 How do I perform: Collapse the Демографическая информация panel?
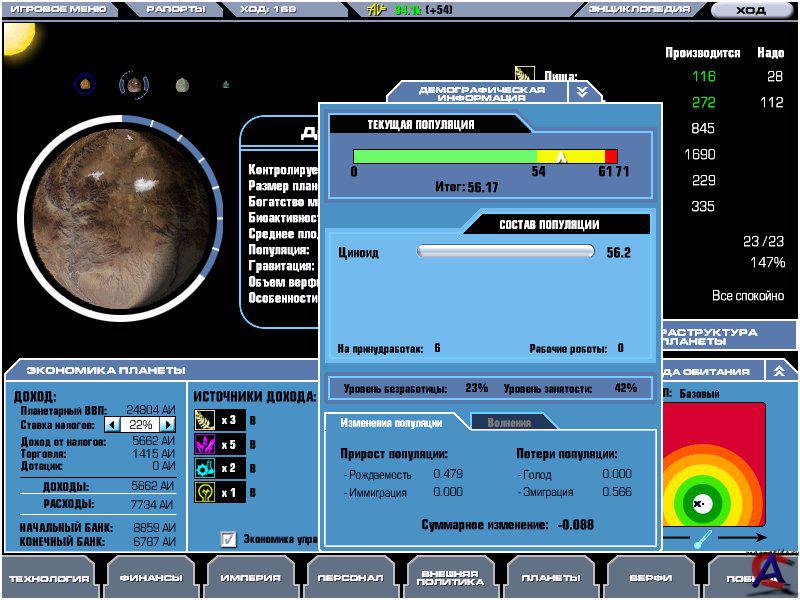pyautogui.click(x=582, y=92)
